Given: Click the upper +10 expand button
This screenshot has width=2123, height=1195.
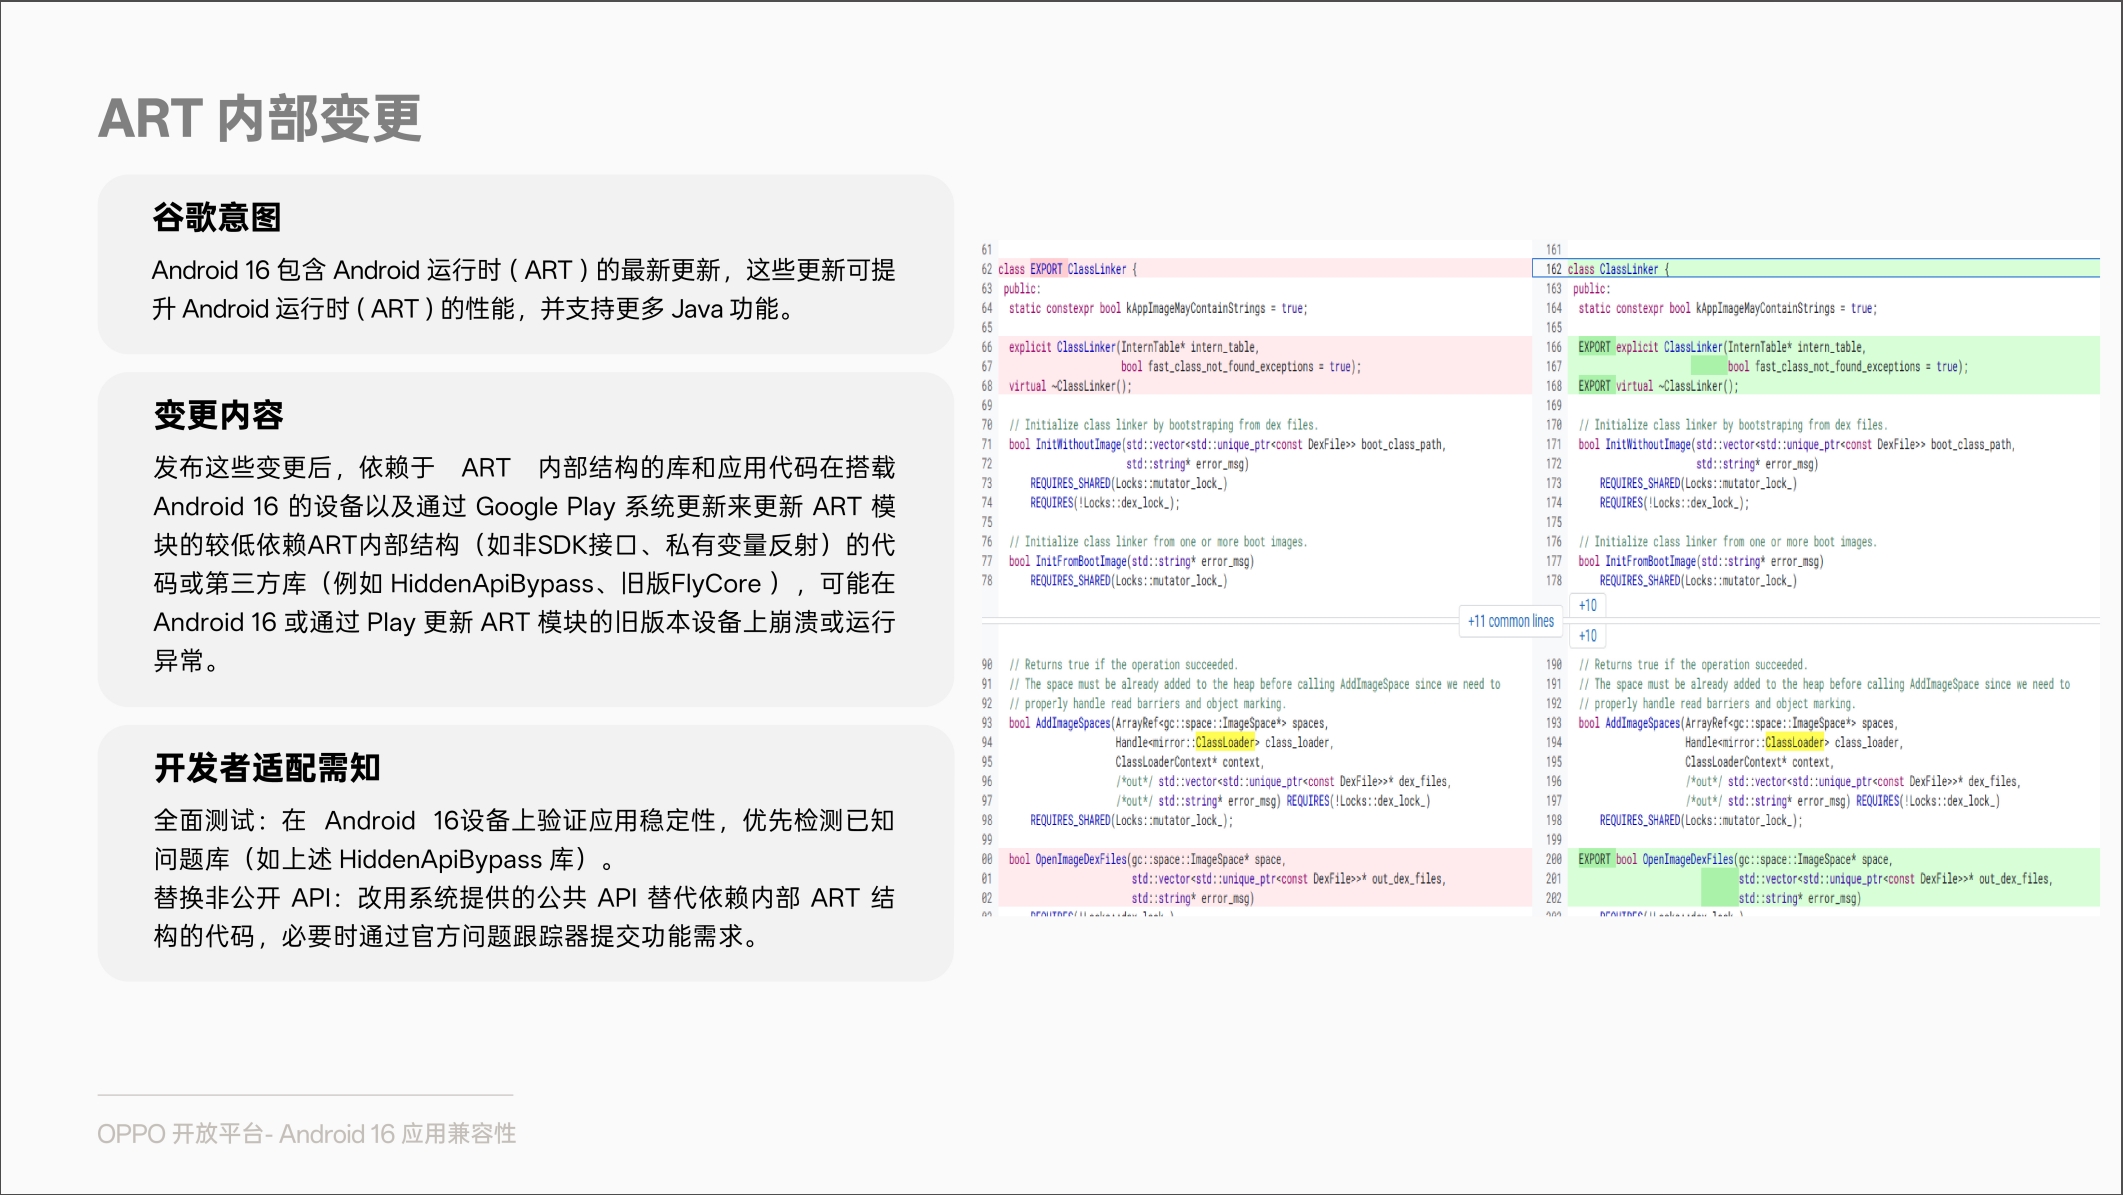Looking at the screenshot, I should (1587, 605).
